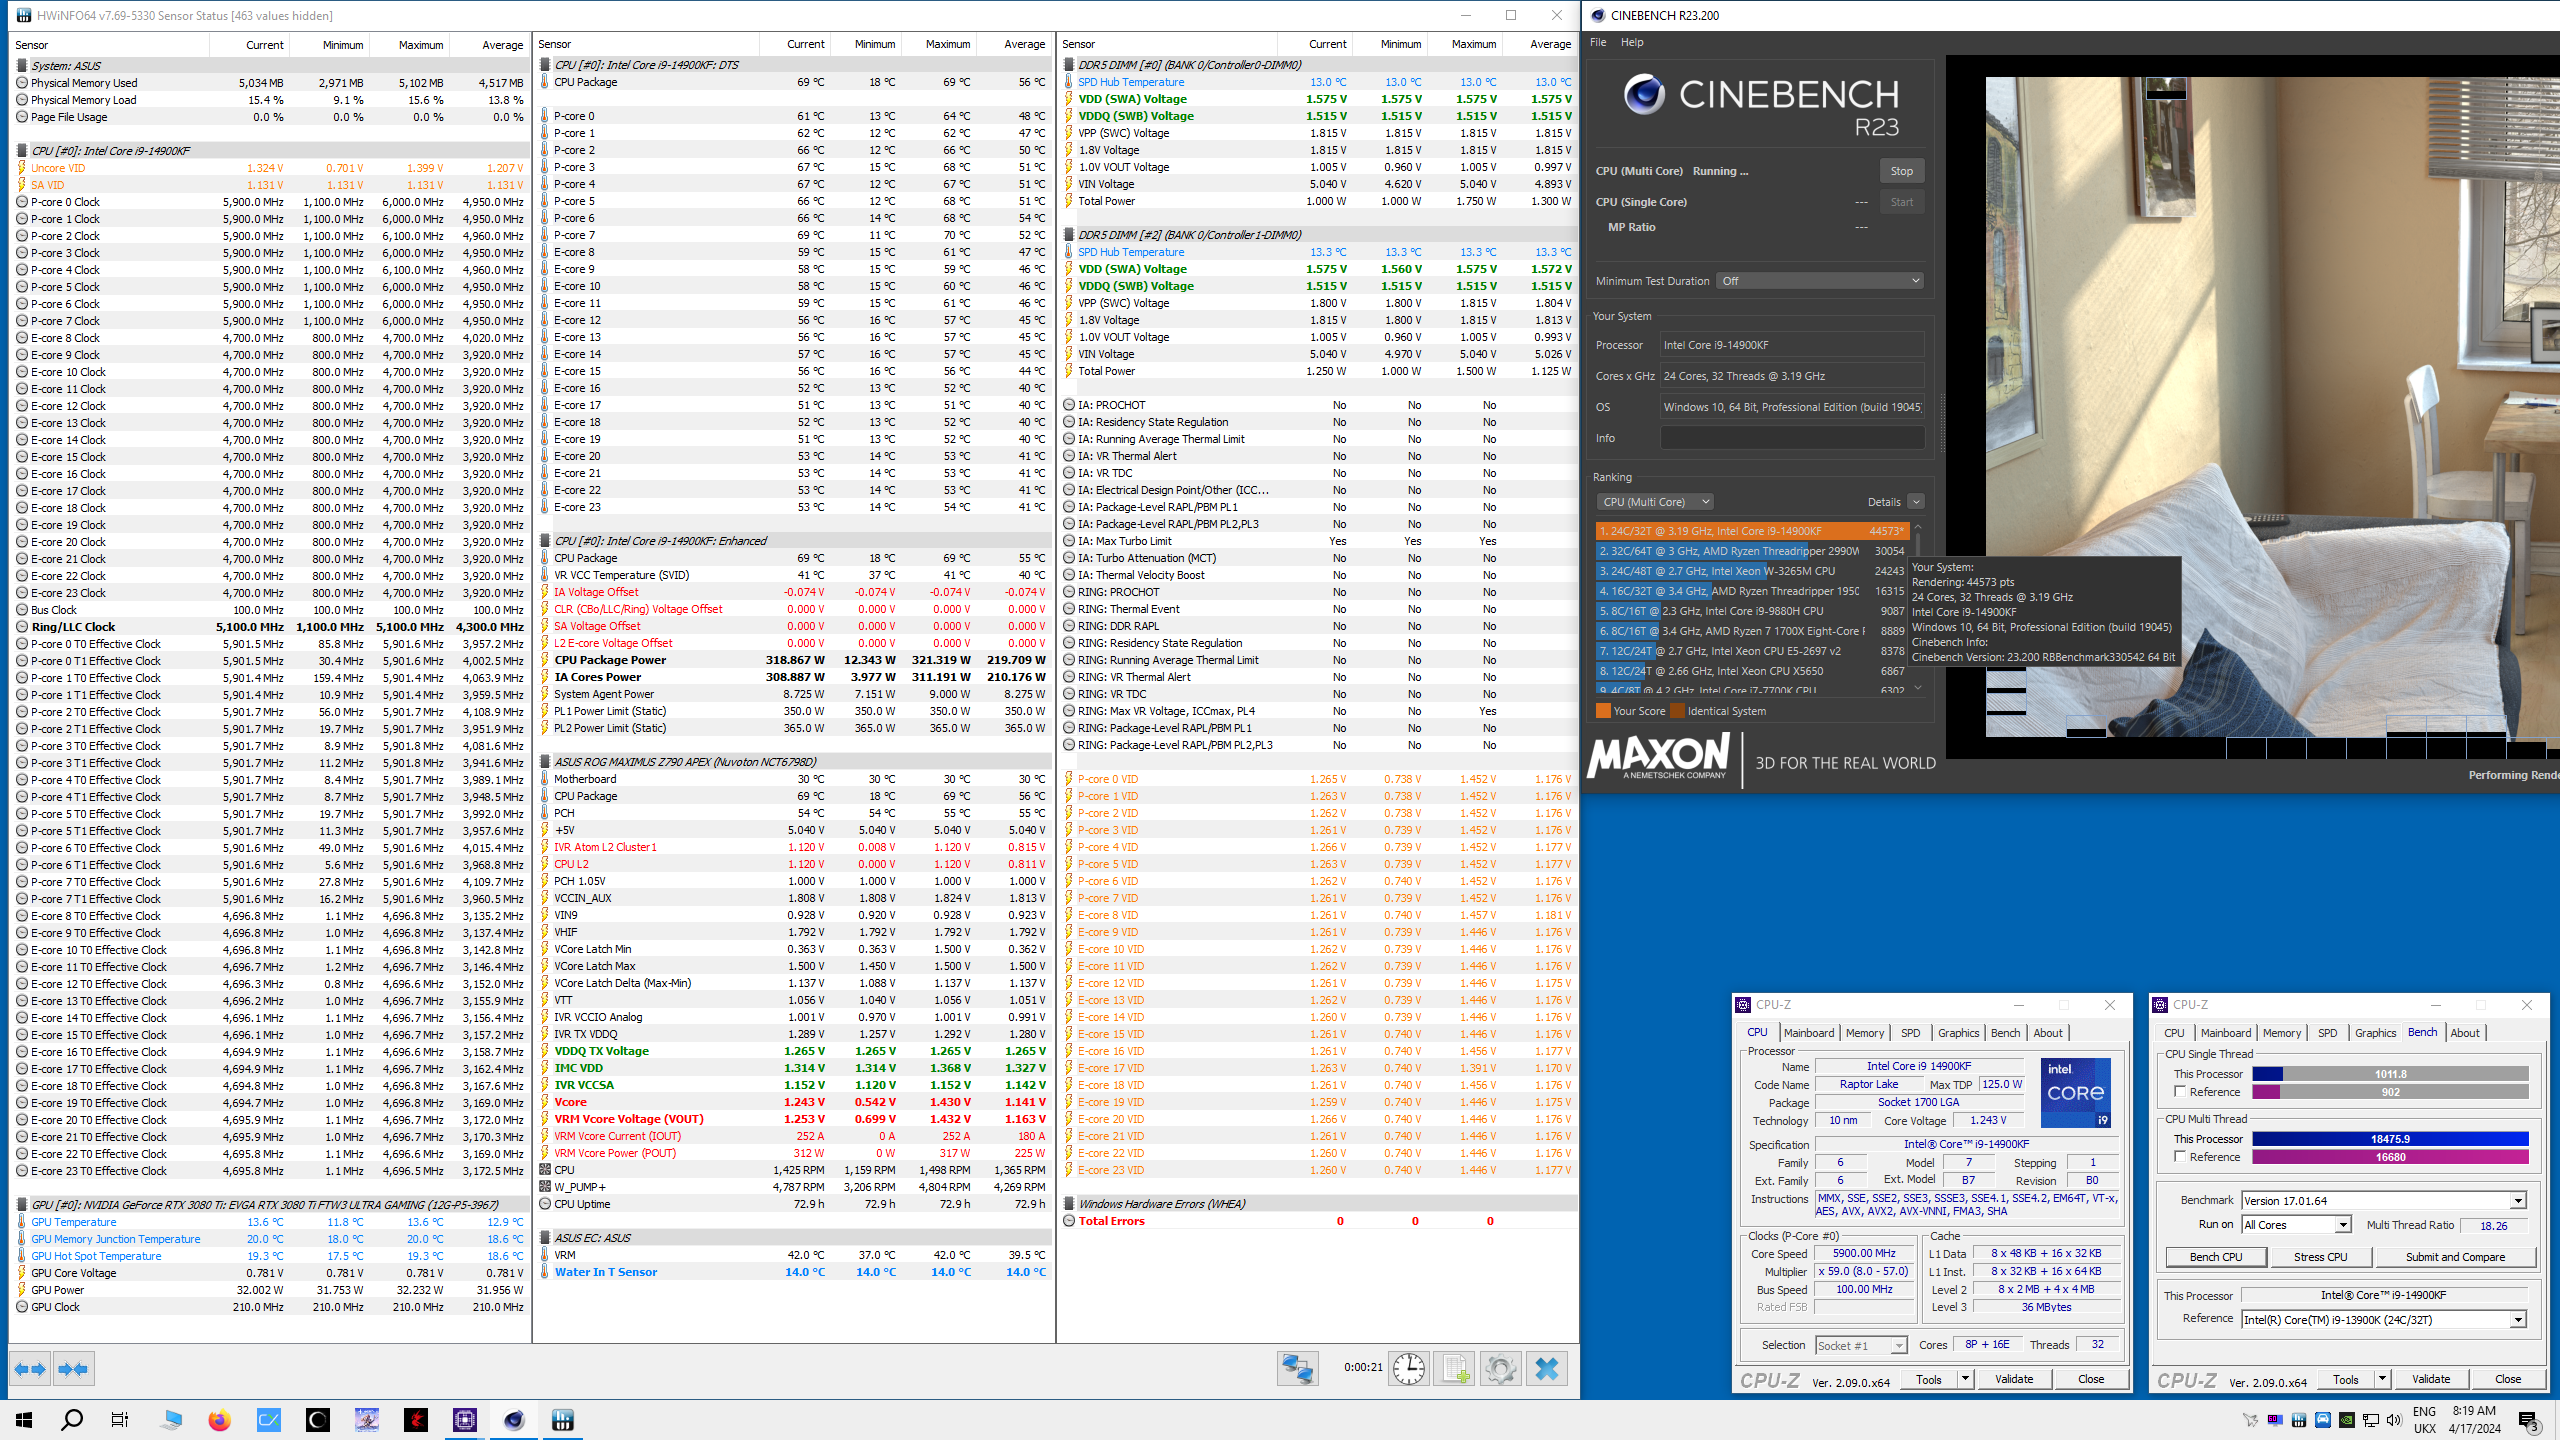Click Ring/LLC Clock sensor row
Screen dimensions: 2560x1440
pyautogui.click(x=269, y=627)
